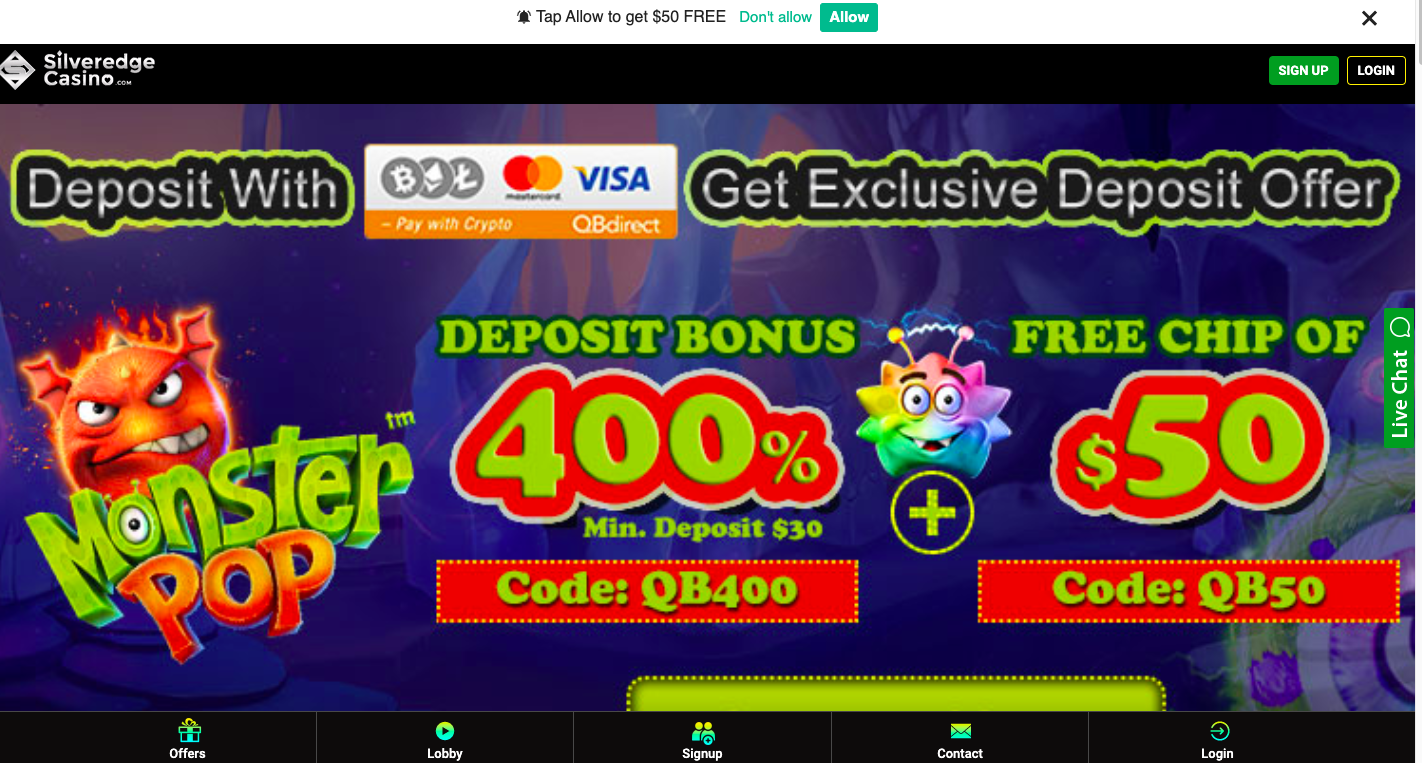The image size is (1422, 763).
Task: Open the Offers gift icon
Action: 188,731
